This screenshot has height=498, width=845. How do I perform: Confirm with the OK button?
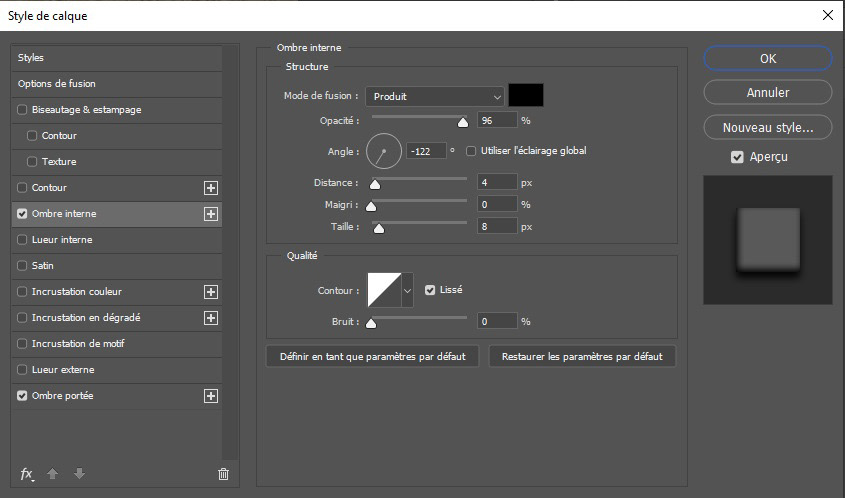pyautogui.click(x=768, y=58)
